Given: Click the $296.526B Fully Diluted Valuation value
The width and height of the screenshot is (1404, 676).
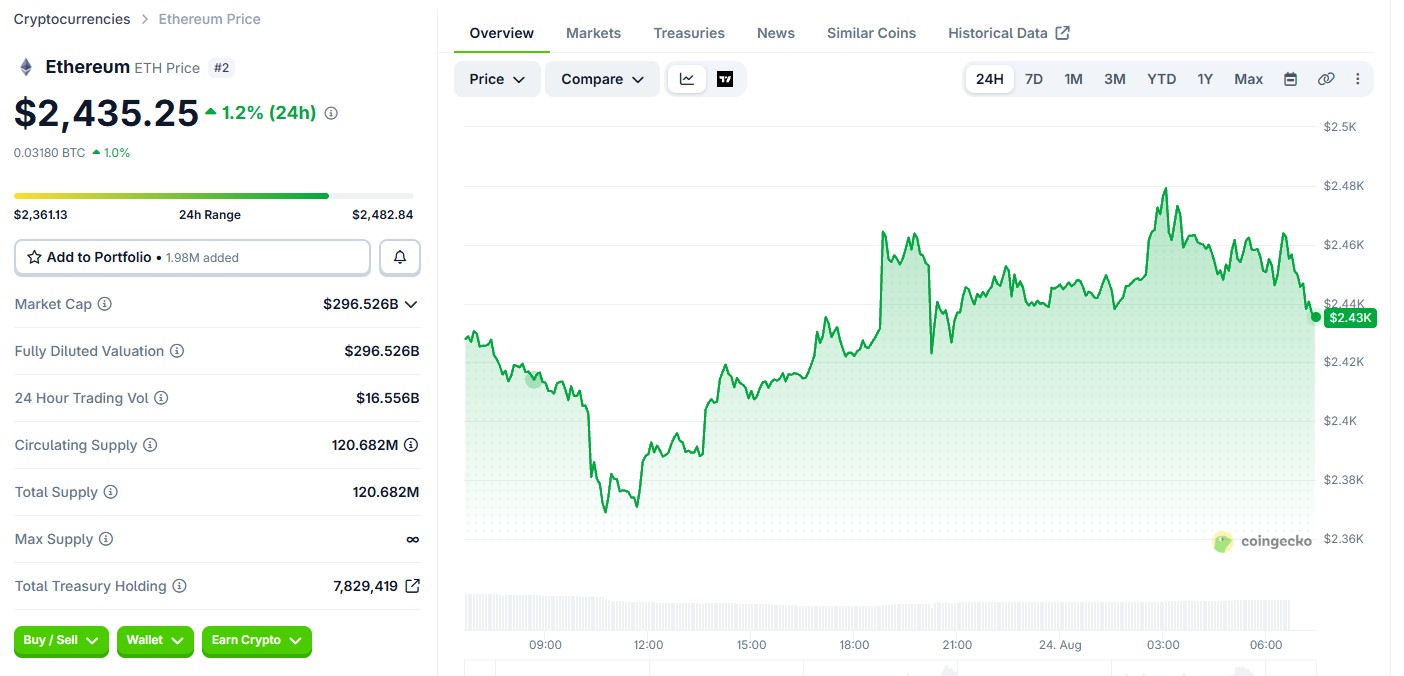Looking at the screenshot, I should [381, 351].
